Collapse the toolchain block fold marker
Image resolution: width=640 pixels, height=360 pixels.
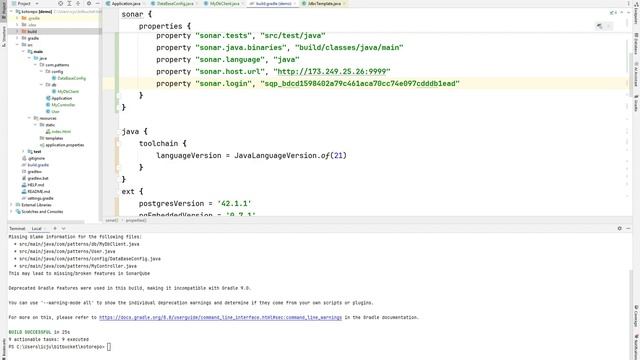point(118,144)
